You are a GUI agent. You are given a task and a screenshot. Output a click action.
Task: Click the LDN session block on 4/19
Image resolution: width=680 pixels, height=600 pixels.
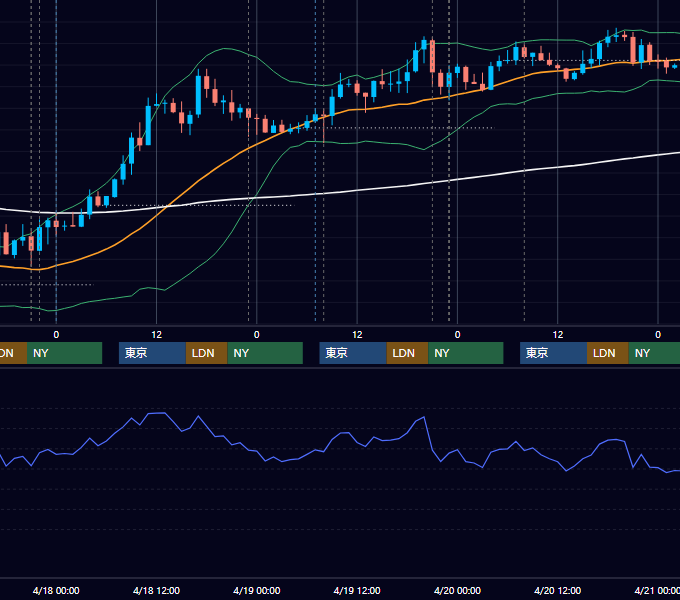[407, 353]
